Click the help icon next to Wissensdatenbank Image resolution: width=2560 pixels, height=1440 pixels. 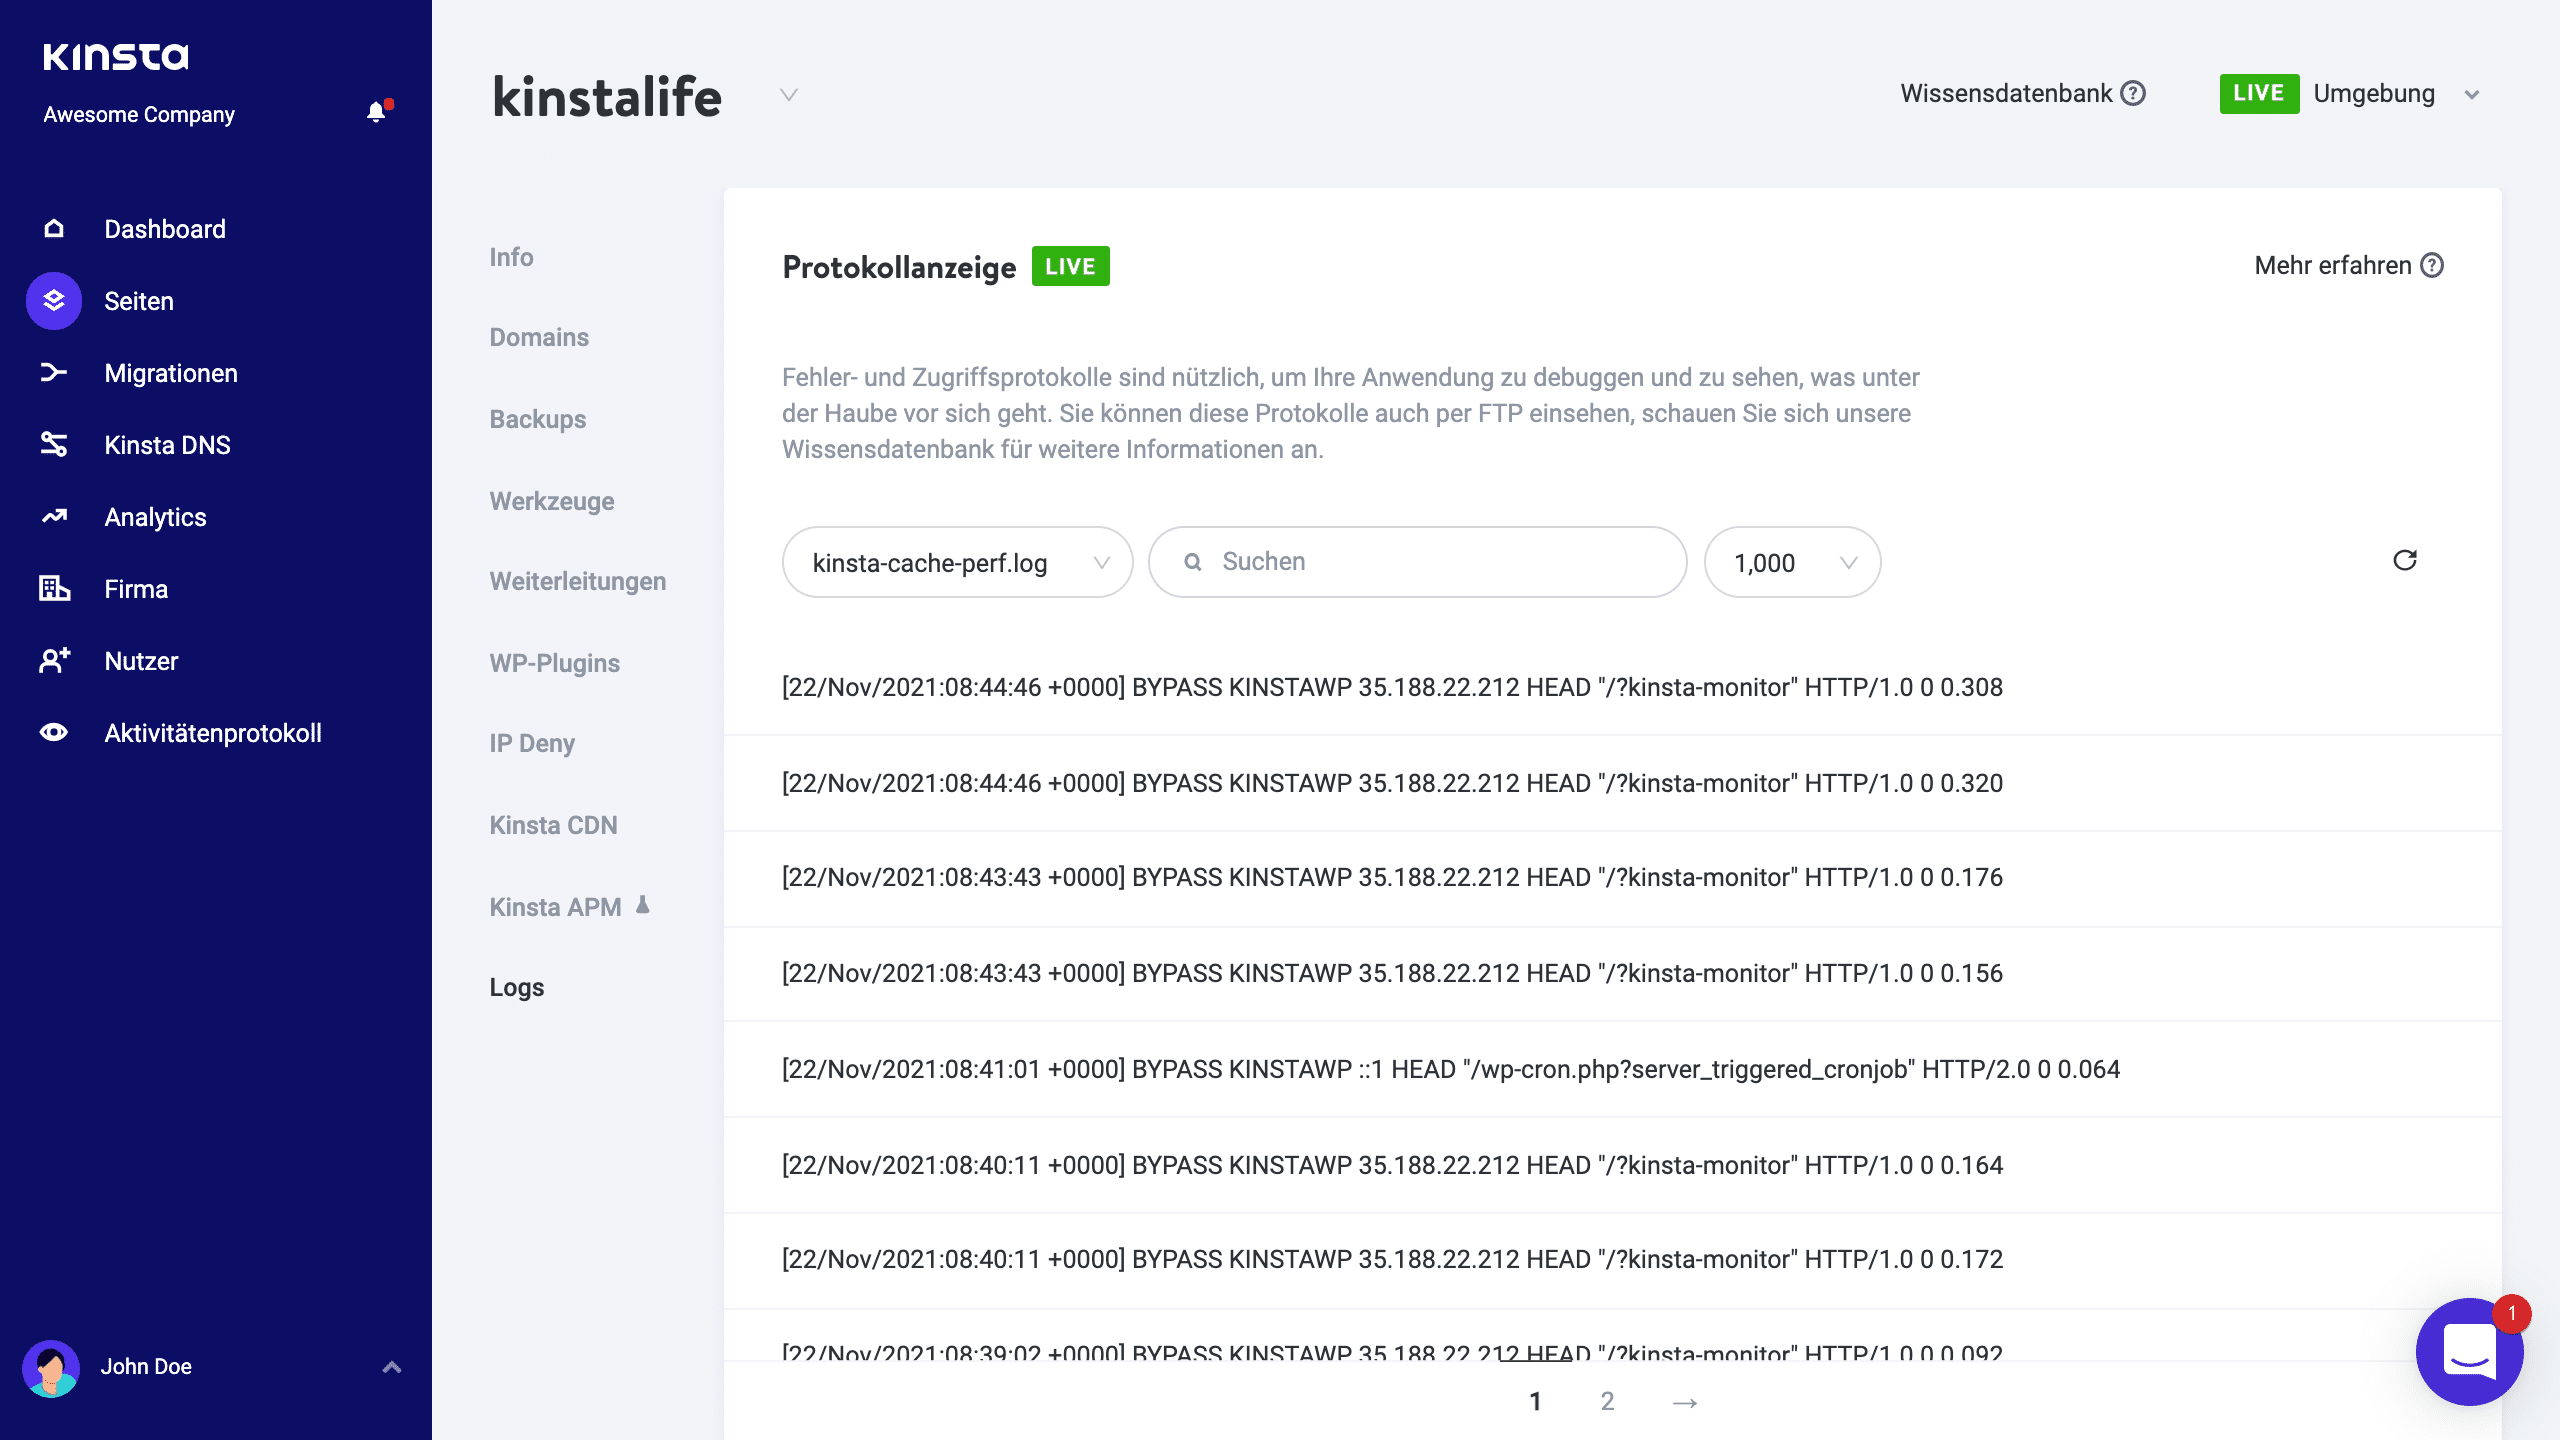(2131, 93)
